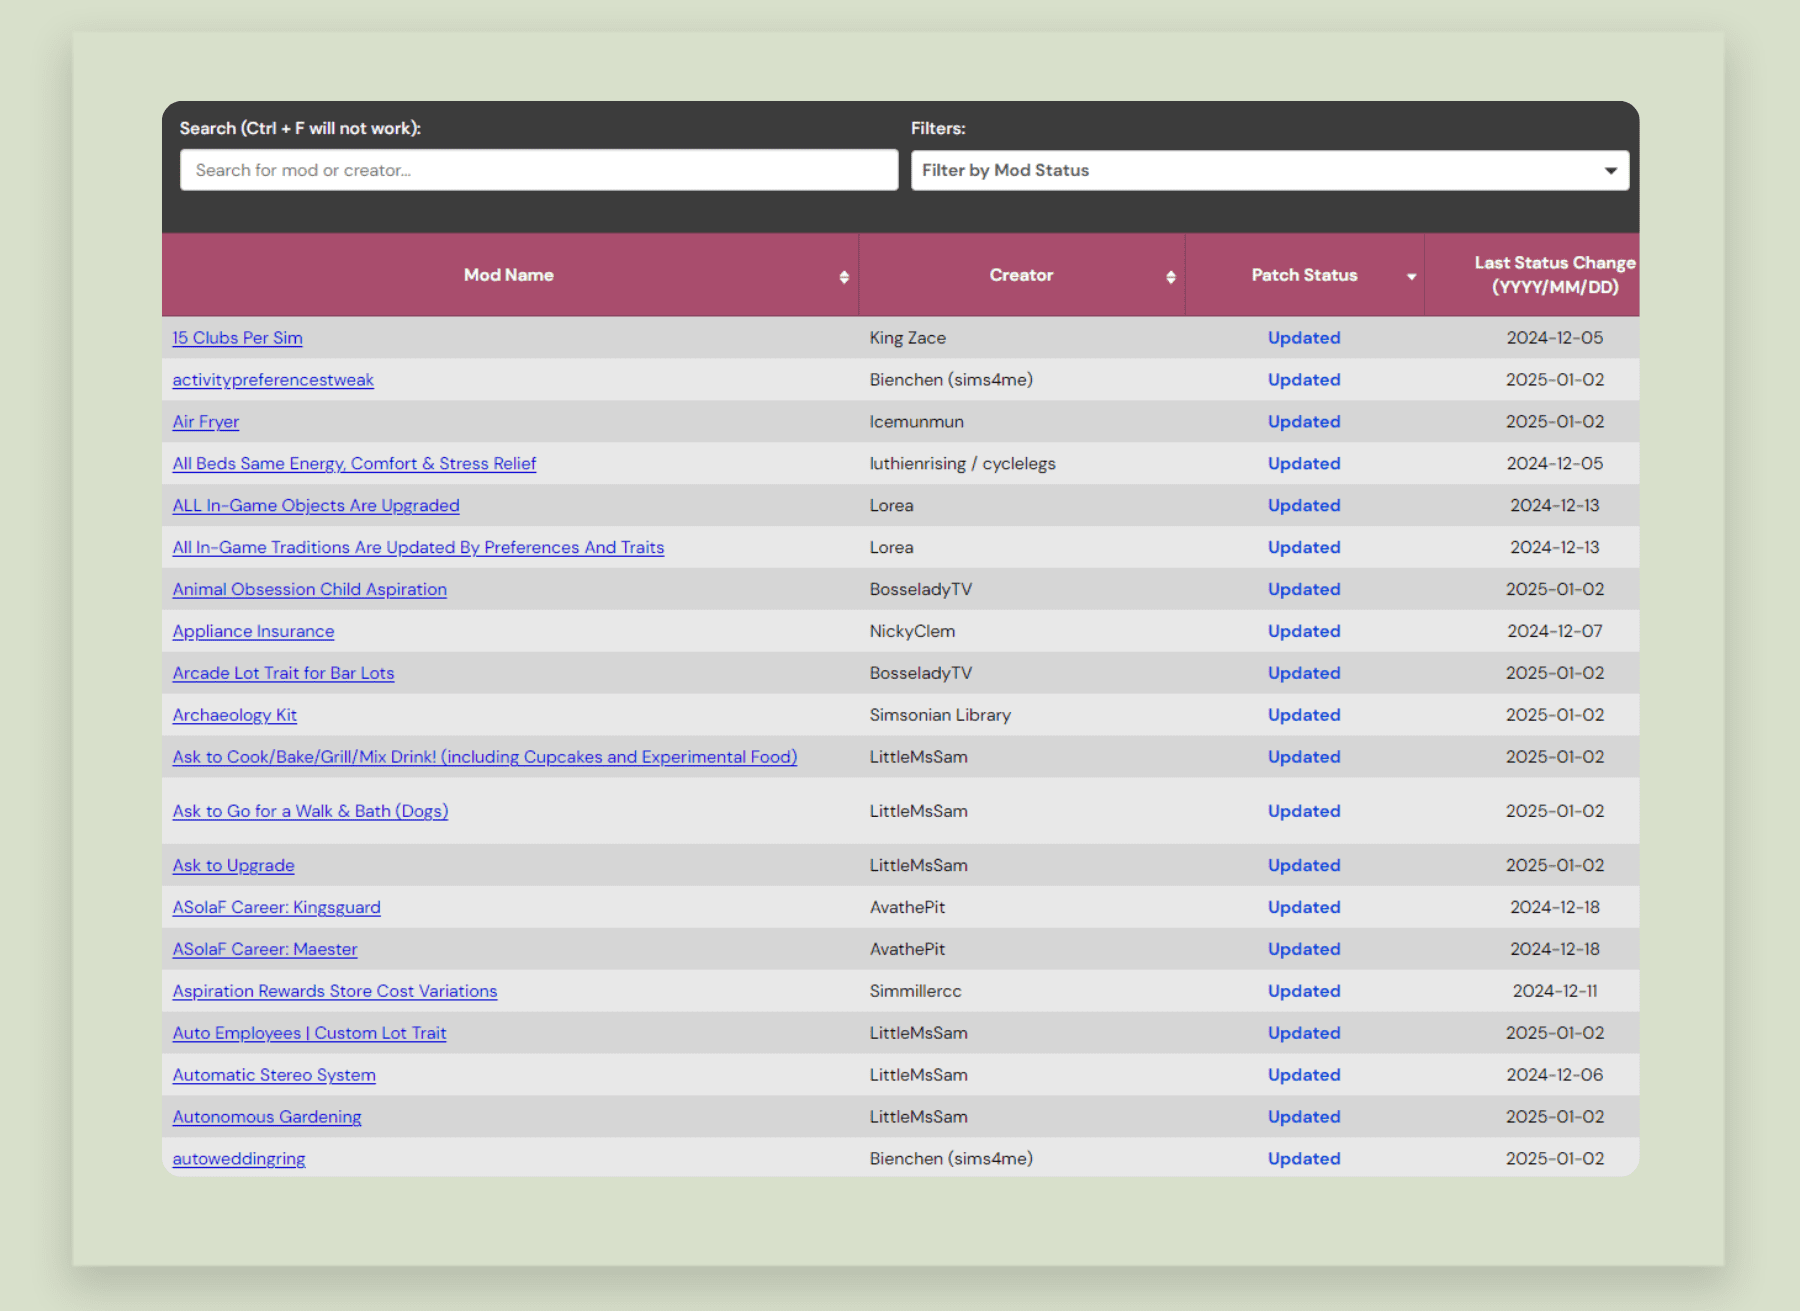The height and width of the screenshot is (1311, 1800).
Task: Click date 2024-12-13 for ALL In-Game Objects row
Action: (1555, 506)
